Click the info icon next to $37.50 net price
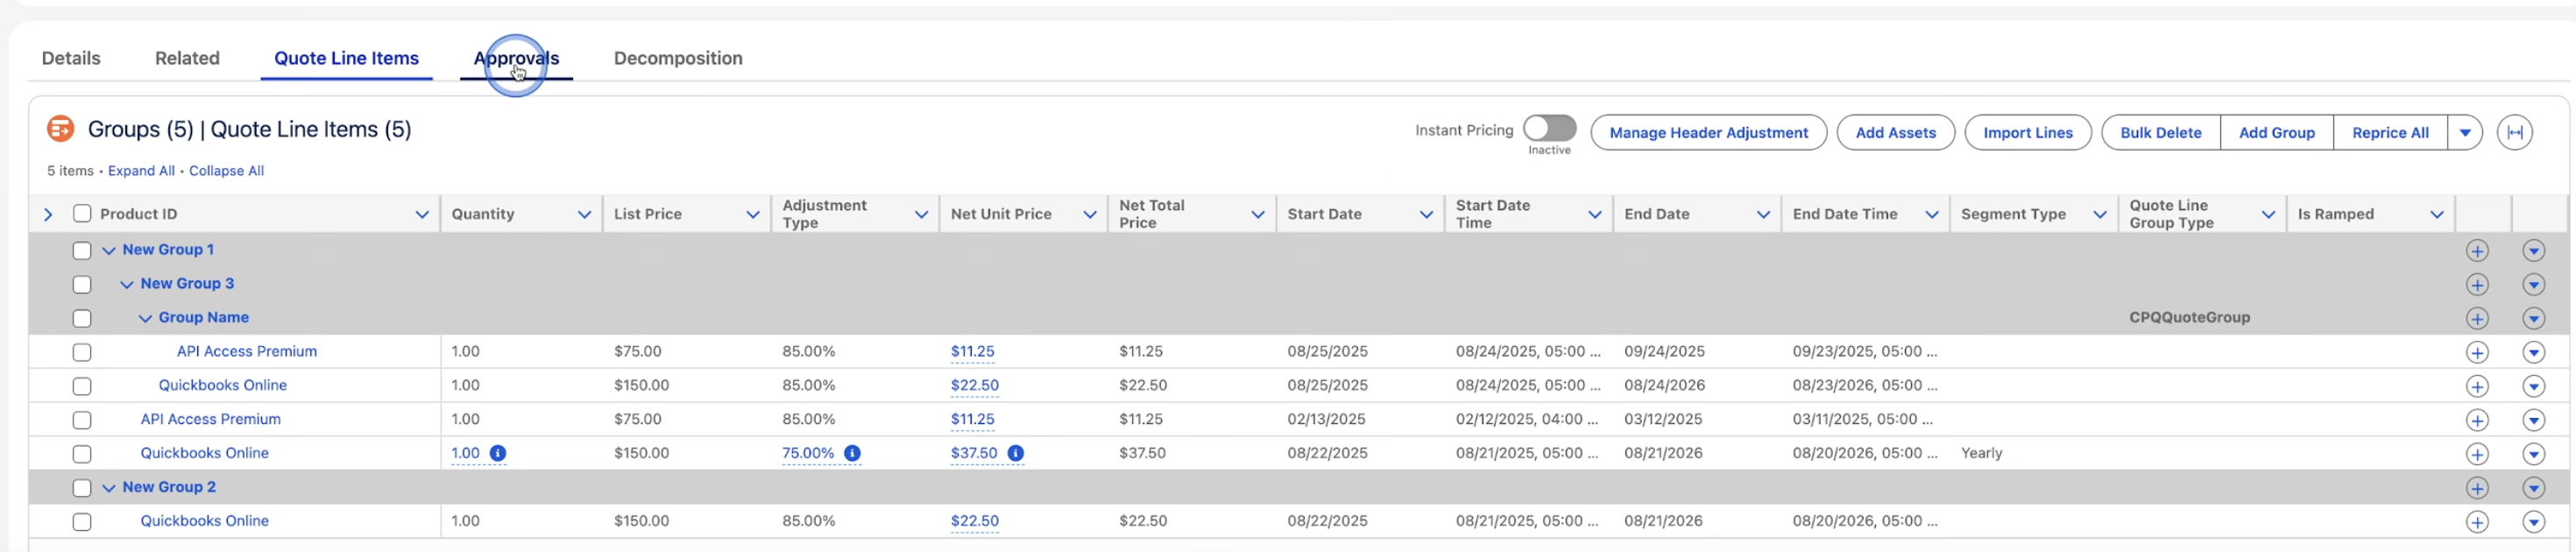This screenshot has height=552, width=2576. 1015,453
